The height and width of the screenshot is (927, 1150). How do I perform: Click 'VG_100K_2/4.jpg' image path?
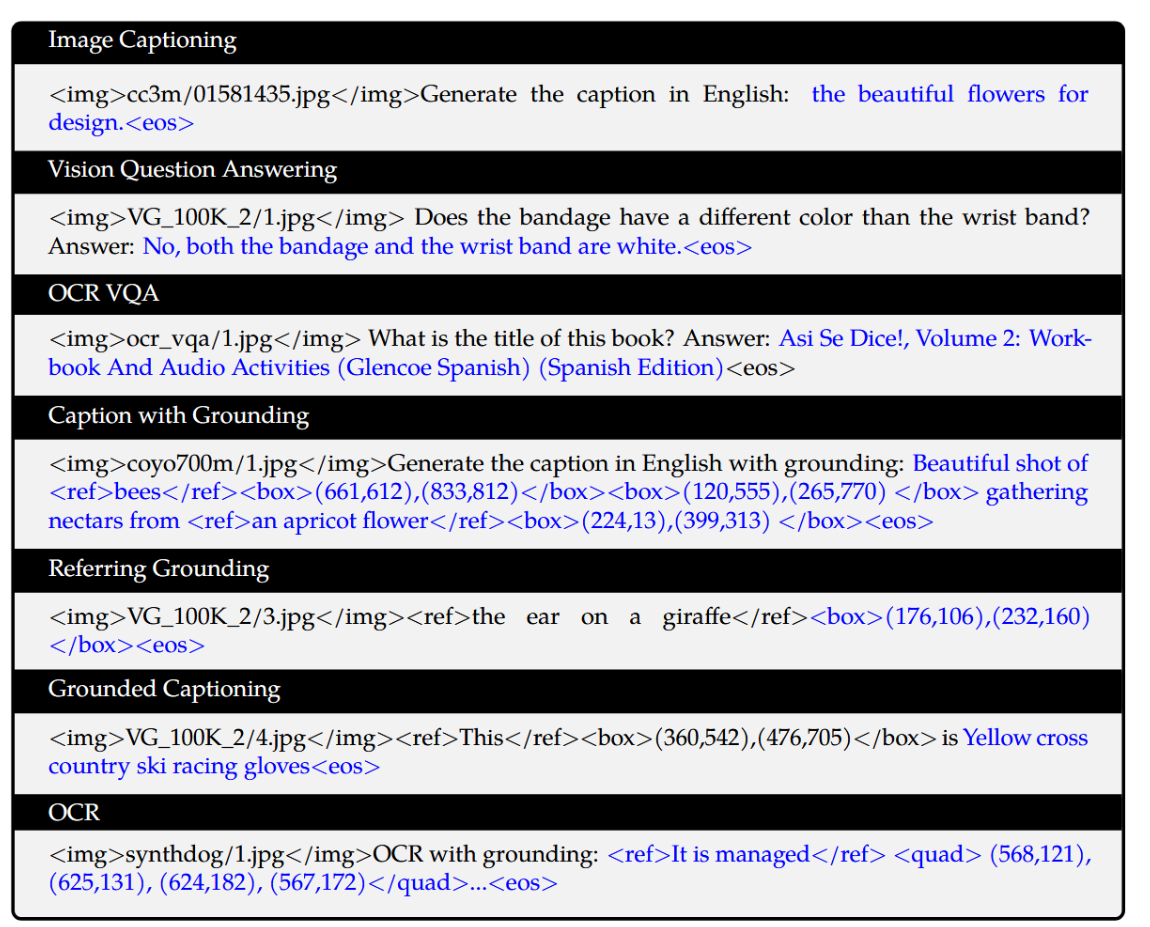point(216,738)
